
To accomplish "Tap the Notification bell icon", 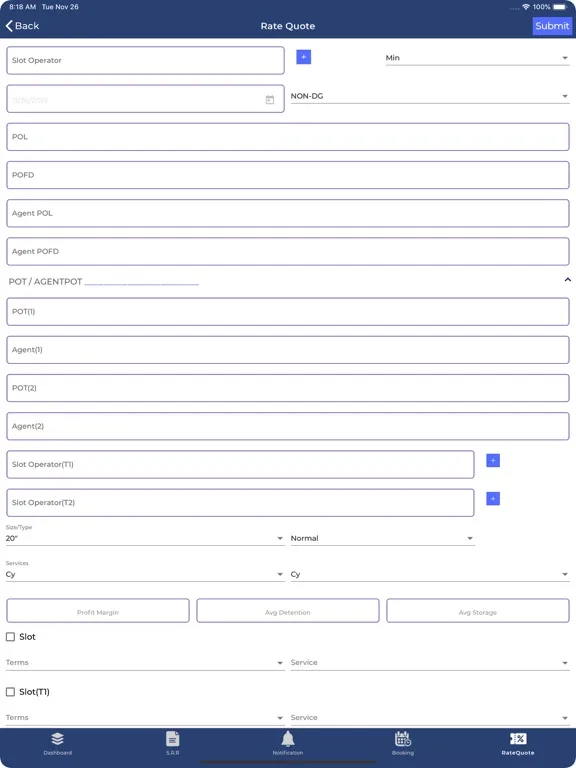I will tap(288, 739).
